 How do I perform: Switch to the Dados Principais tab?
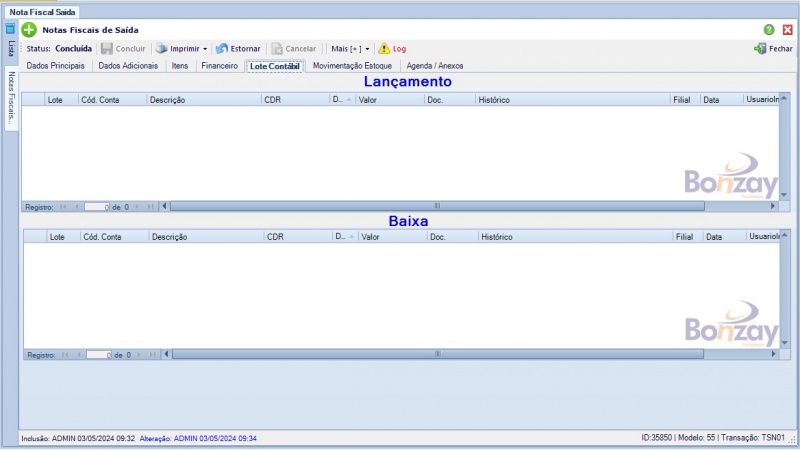(x=55, y=66)
